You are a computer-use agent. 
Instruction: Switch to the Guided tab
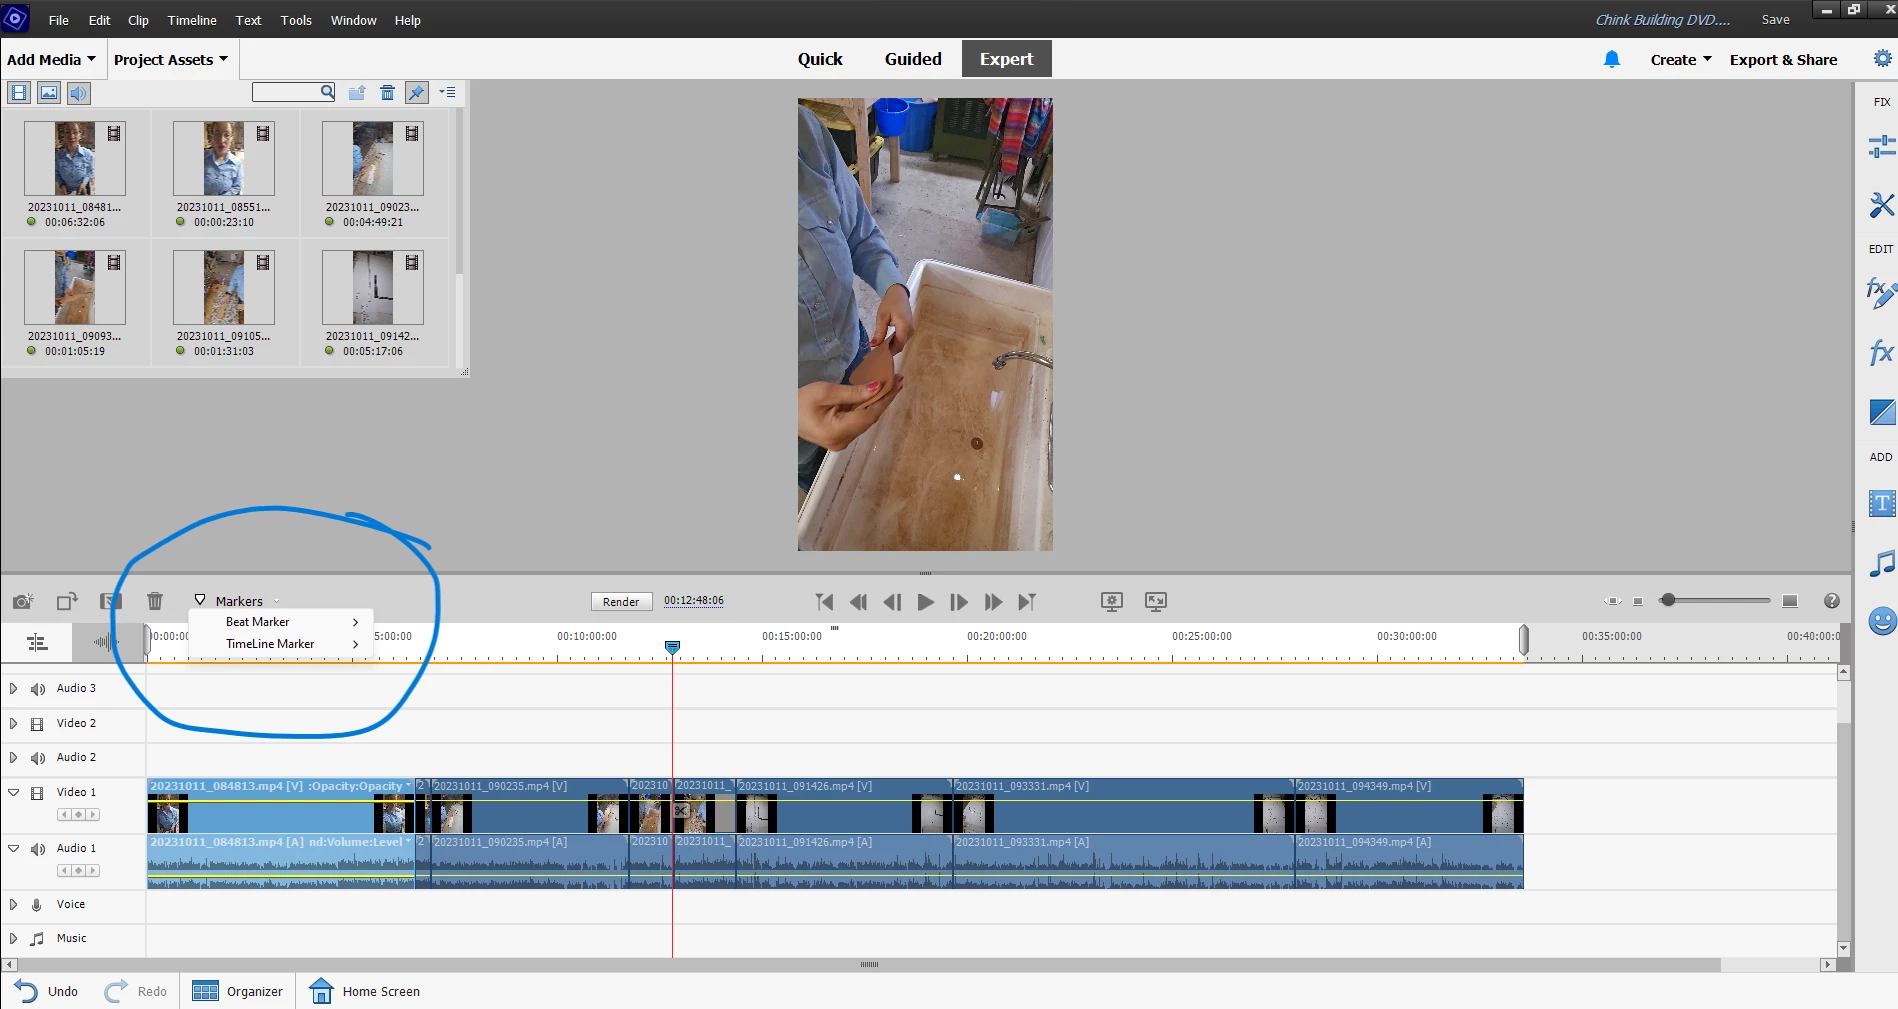point(913,59)
